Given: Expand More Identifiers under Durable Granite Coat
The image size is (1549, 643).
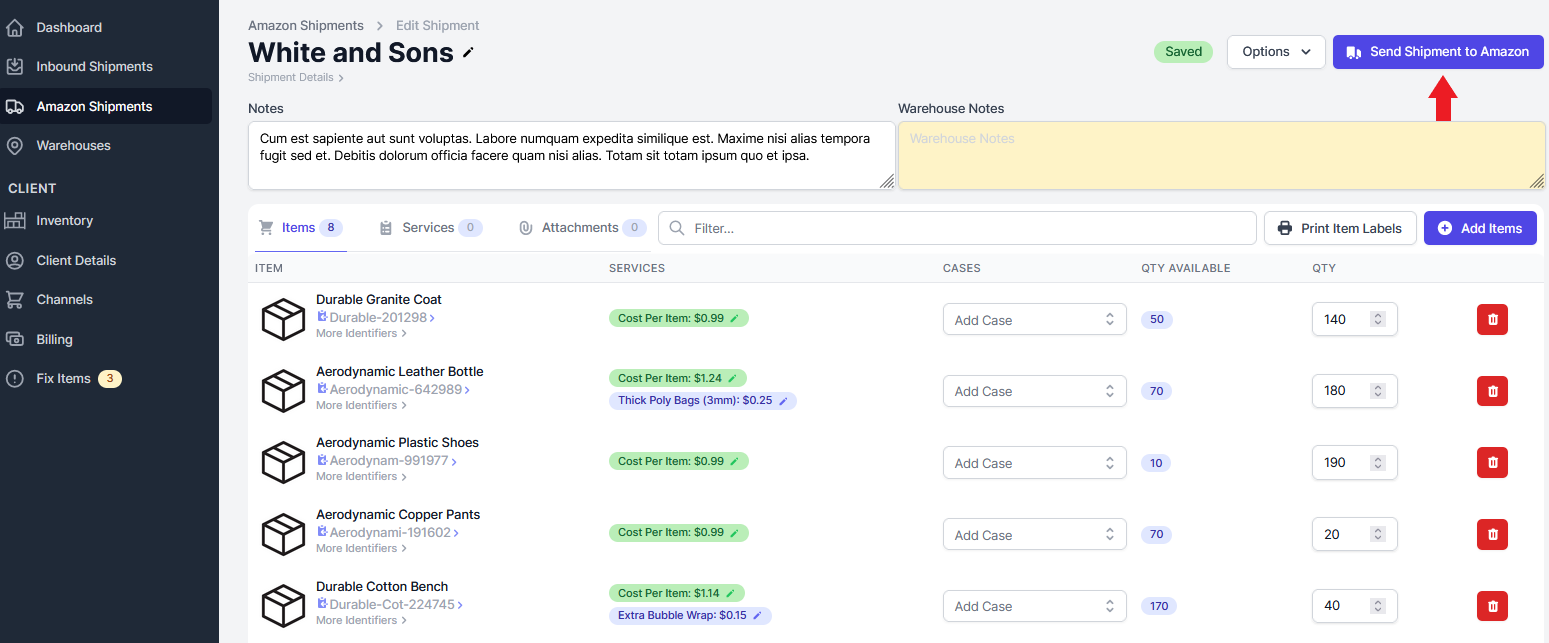Looking at the screenshot, I should pyautogui.click(x=361, y=333).
